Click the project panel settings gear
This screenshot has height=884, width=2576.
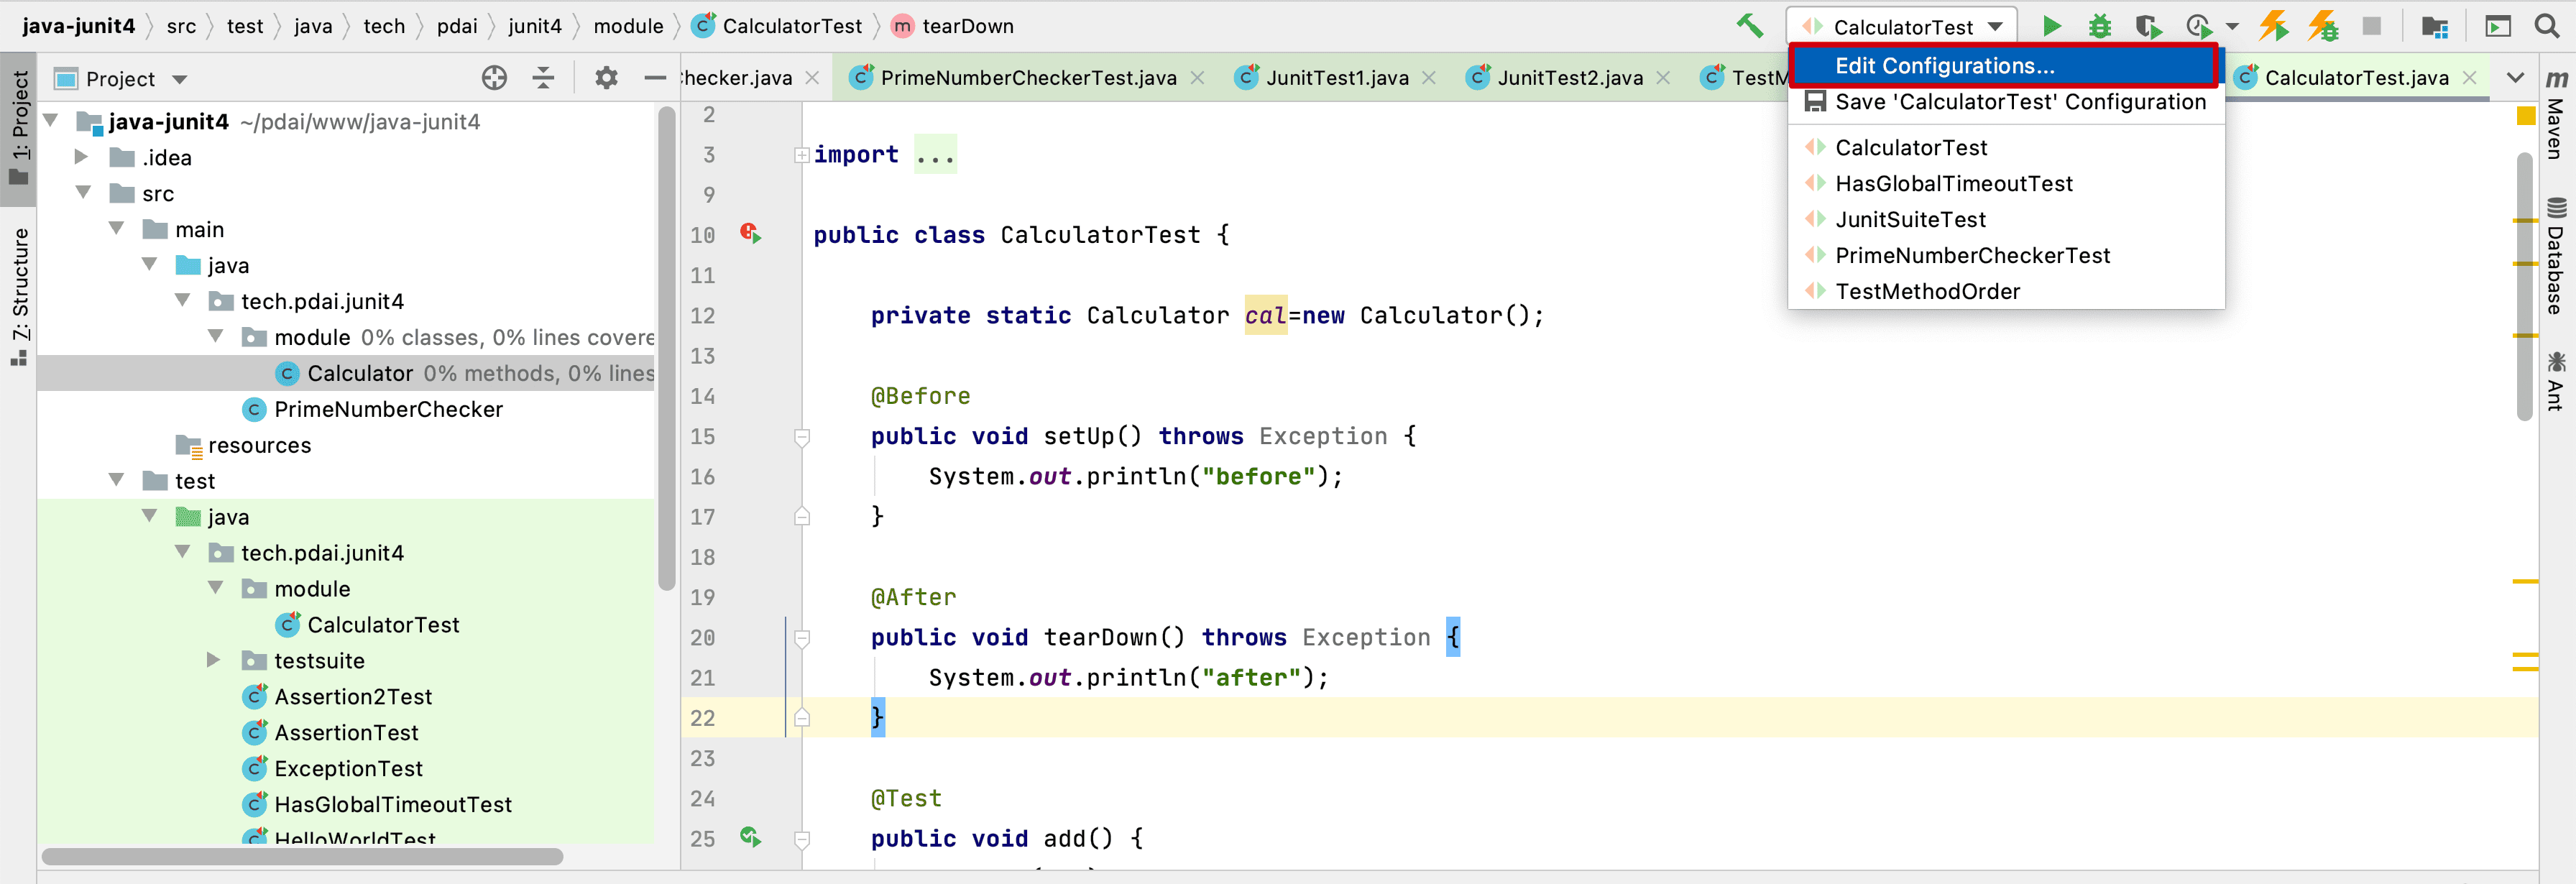point(606,78)
